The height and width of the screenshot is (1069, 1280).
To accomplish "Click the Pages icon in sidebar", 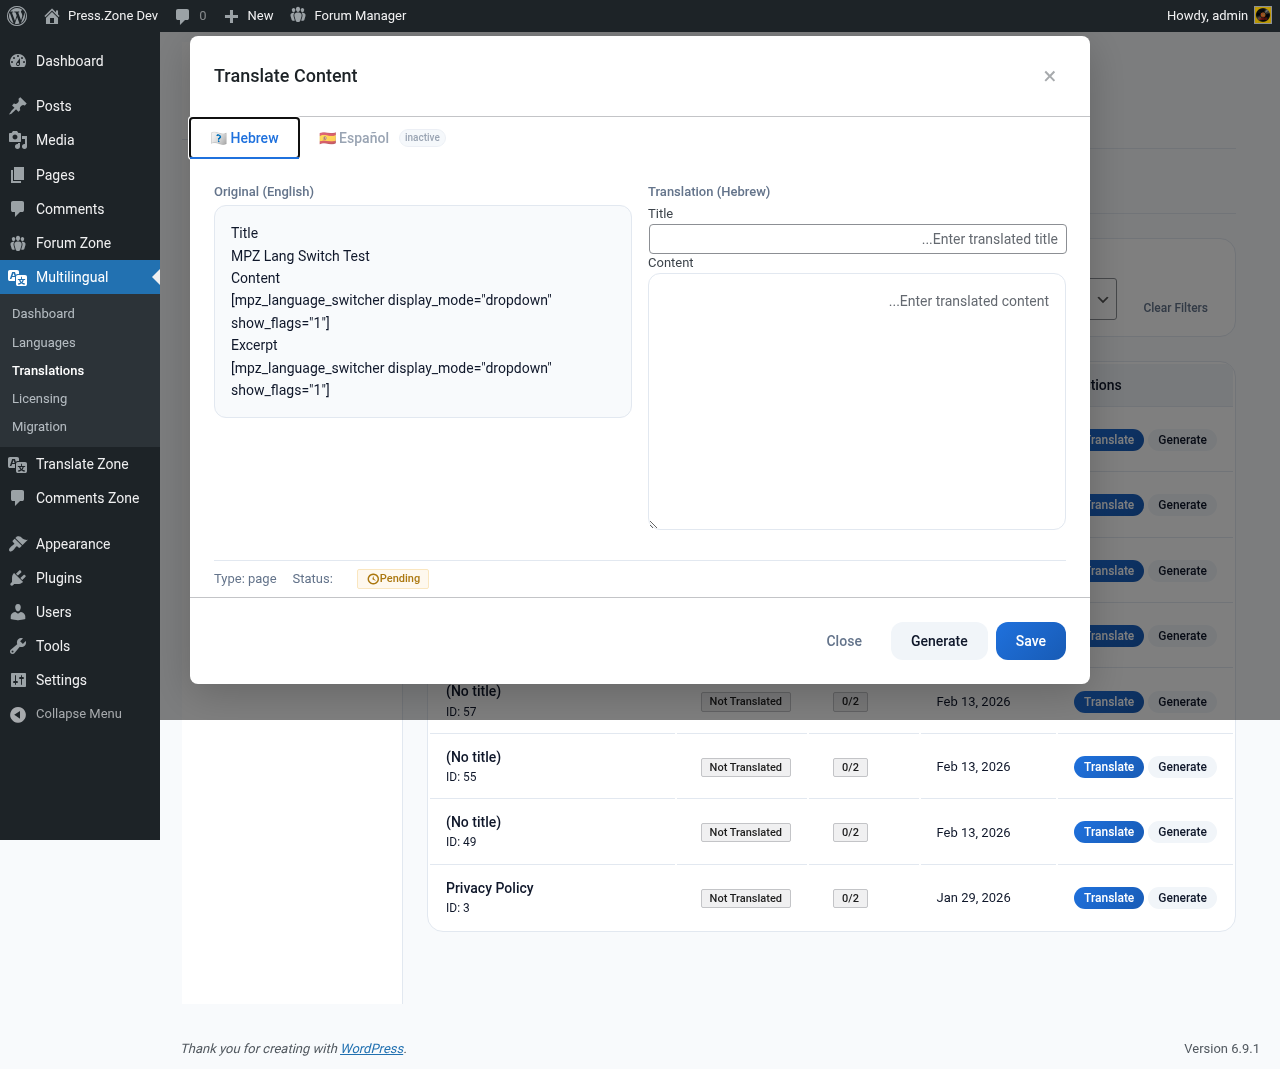I will tap(18, 175).
